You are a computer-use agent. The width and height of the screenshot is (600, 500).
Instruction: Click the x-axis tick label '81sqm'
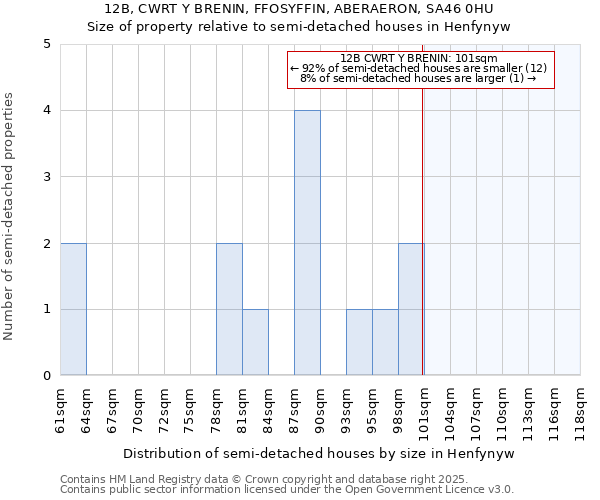243,411
